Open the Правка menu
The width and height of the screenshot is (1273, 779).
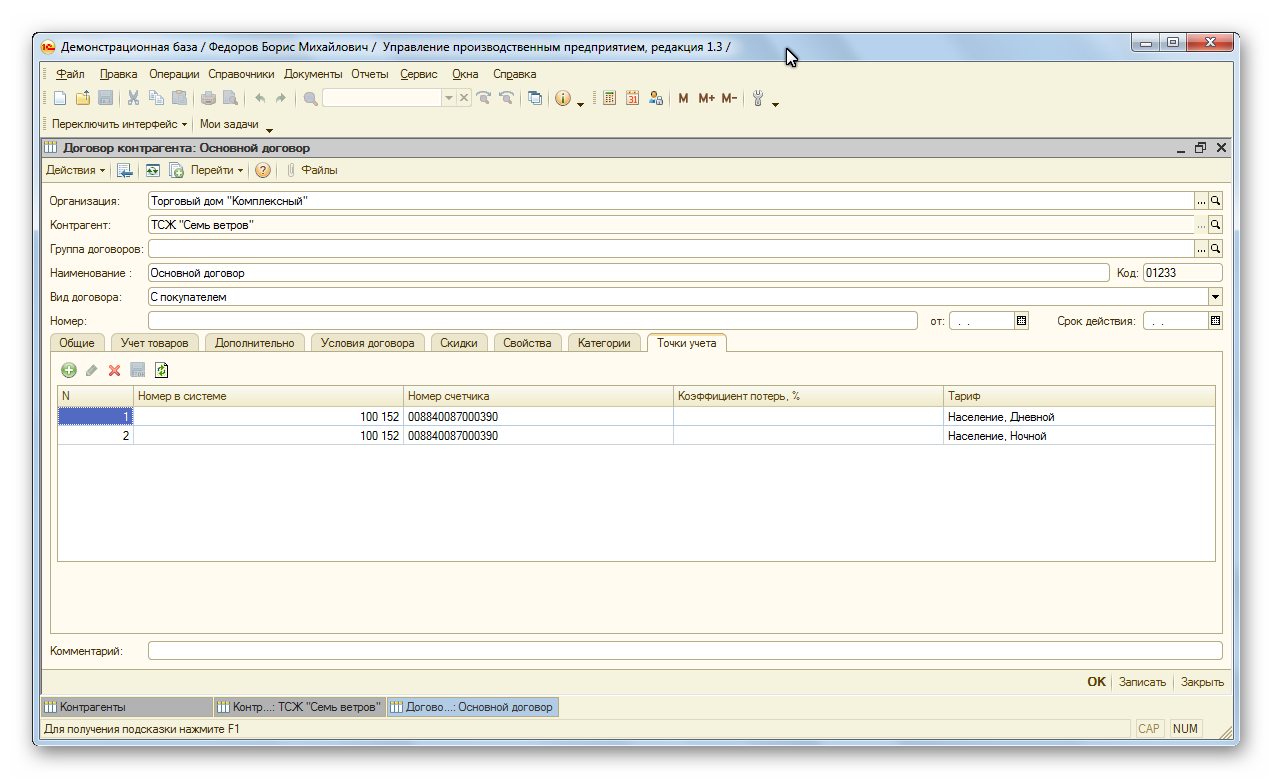tap(119, 74)
